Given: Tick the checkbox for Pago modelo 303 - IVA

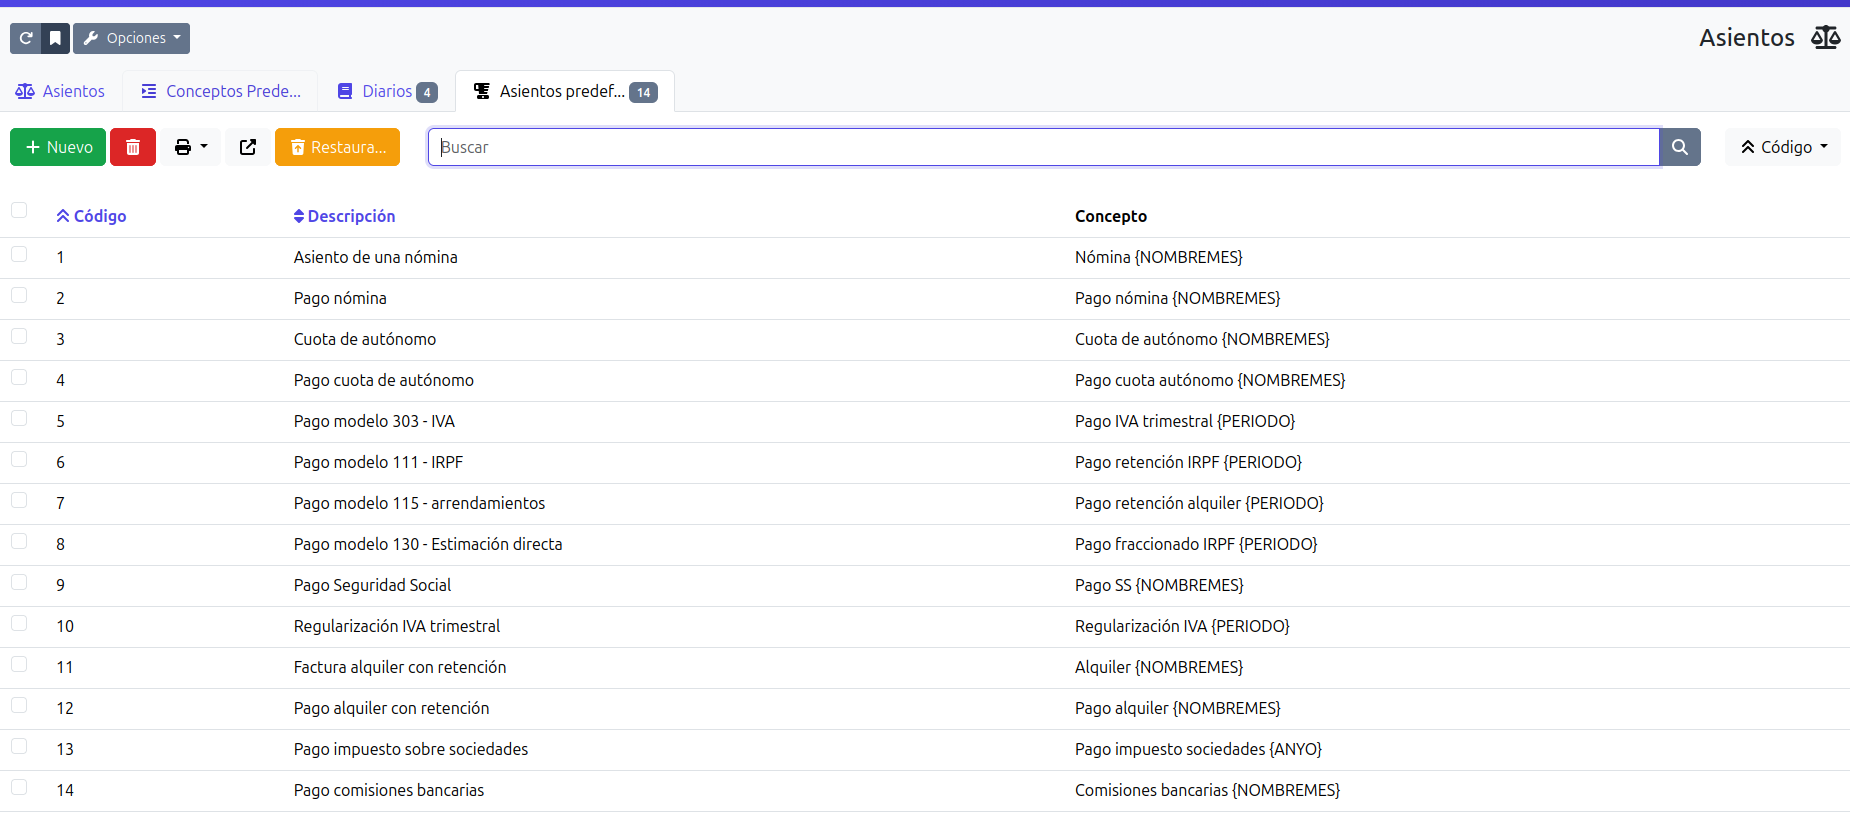Looking at the screenshot, I should click(19, 419).
